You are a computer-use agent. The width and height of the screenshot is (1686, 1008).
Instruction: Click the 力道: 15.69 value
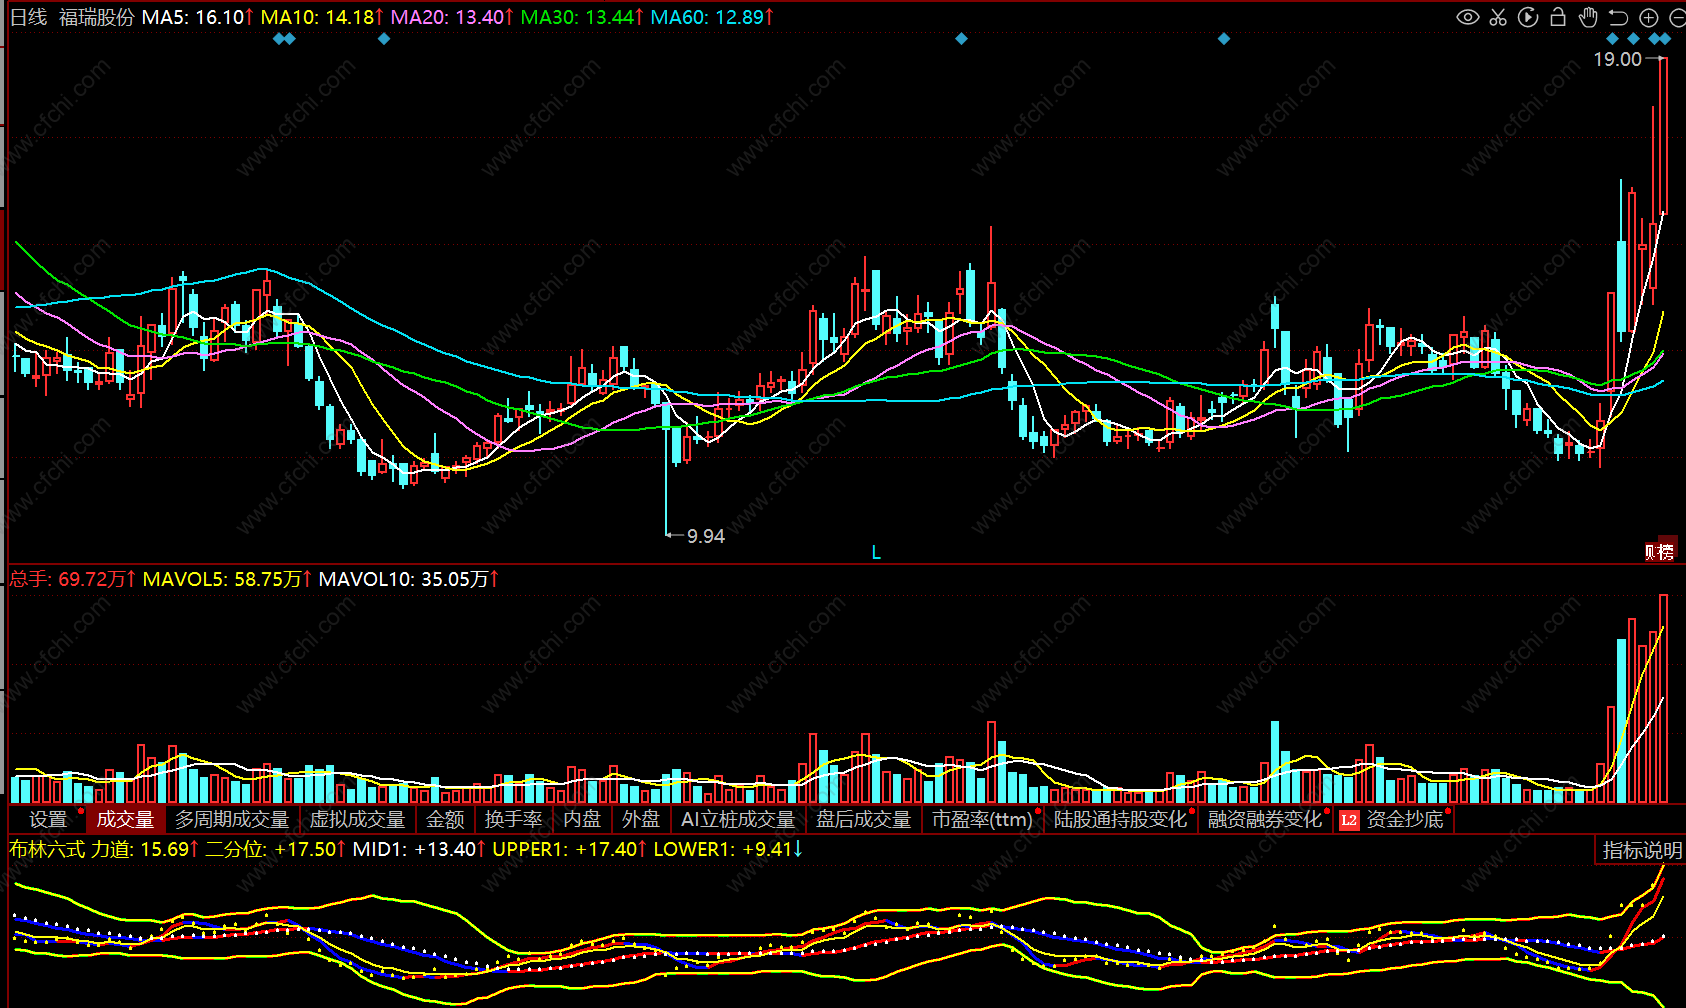pos(145,849)
